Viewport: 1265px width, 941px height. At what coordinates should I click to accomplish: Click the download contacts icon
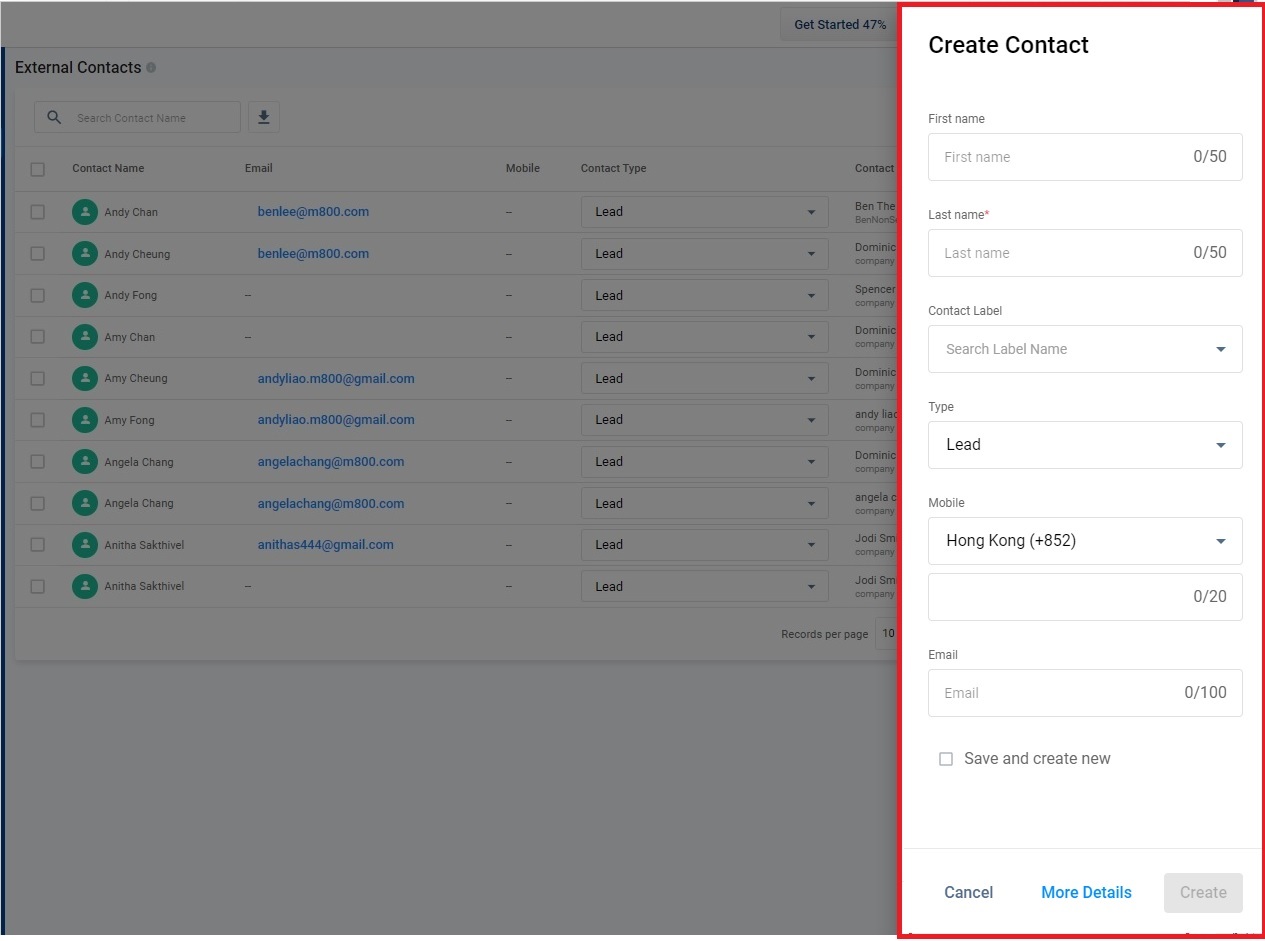coord(263,117)
